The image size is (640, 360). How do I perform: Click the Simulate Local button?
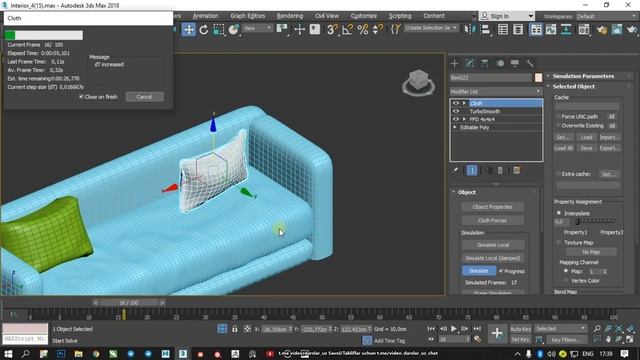pos(493,245)
